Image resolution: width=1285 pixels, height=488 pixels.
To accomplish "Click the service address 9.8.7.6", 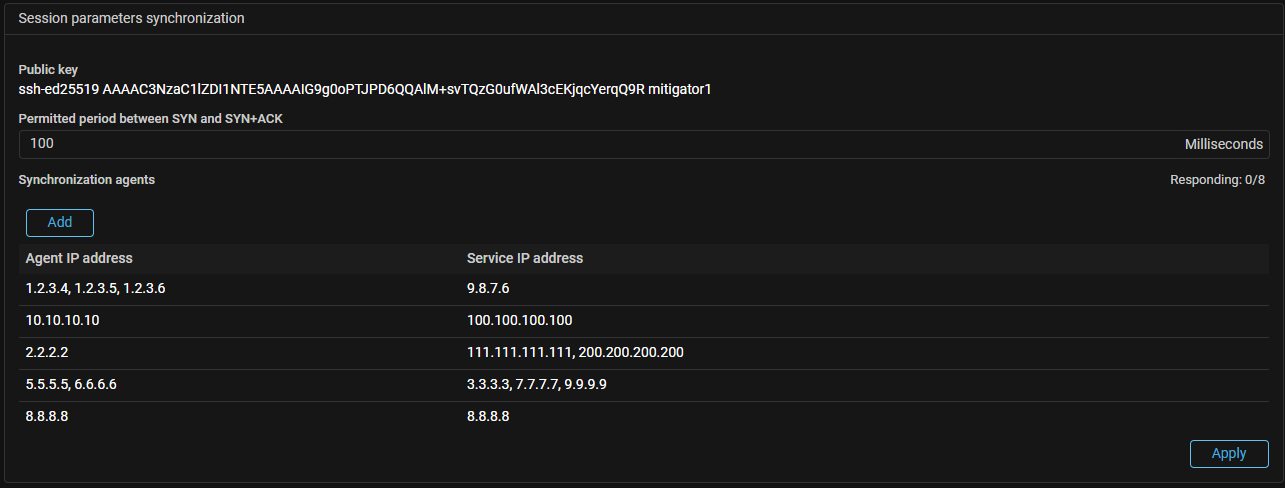I will (488, 288).
